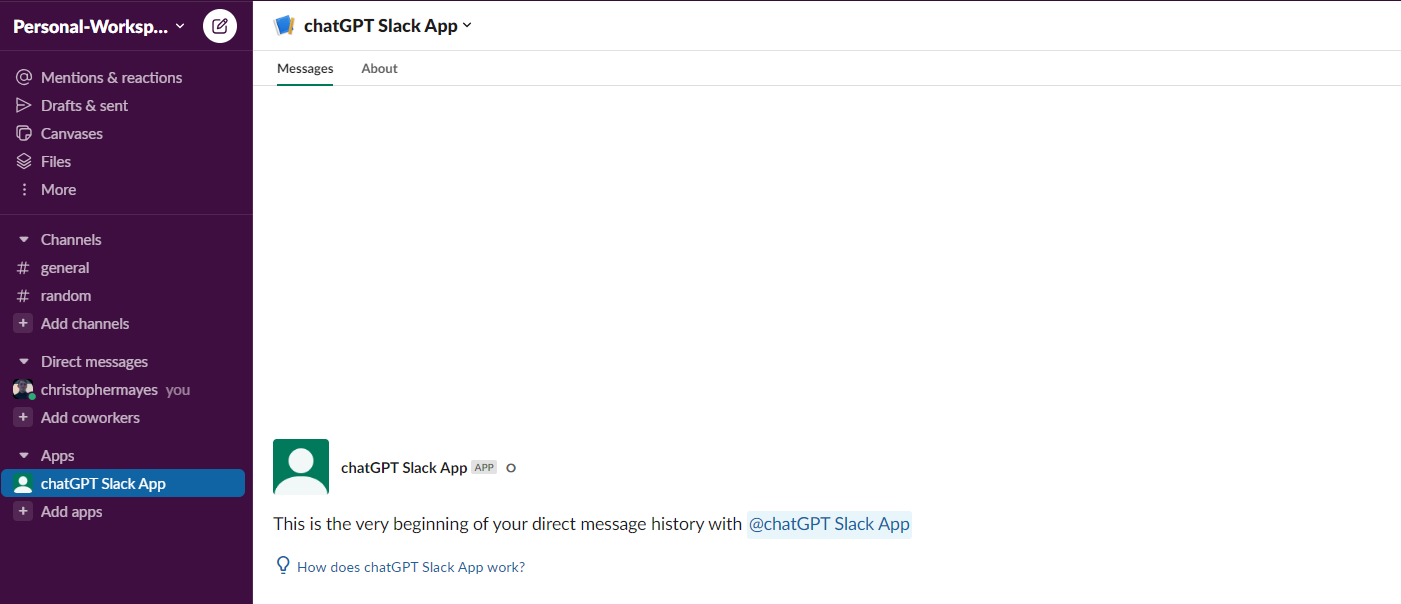The width and height of the screenshot is (1401, 604).
Task: Collapse the Channels section
Action: point(24,240)
